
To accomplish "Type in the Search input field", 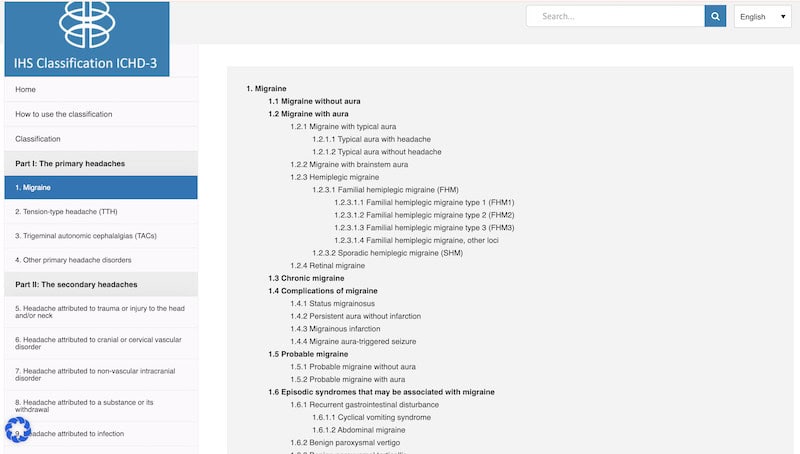I will [x=615, y=16].
